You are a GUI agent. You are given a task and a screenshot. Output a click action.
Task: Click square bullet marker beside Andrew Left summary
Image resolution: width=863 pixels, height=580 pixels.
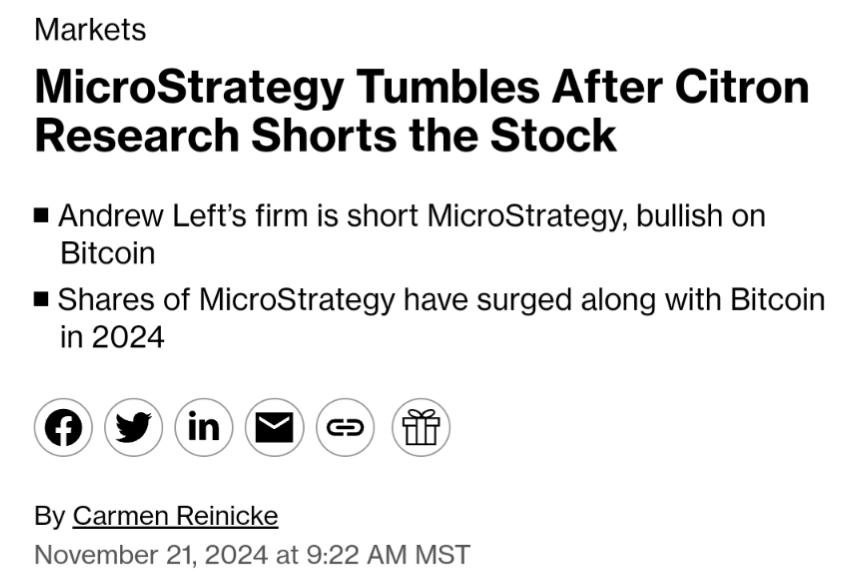[x=41, y=215]
